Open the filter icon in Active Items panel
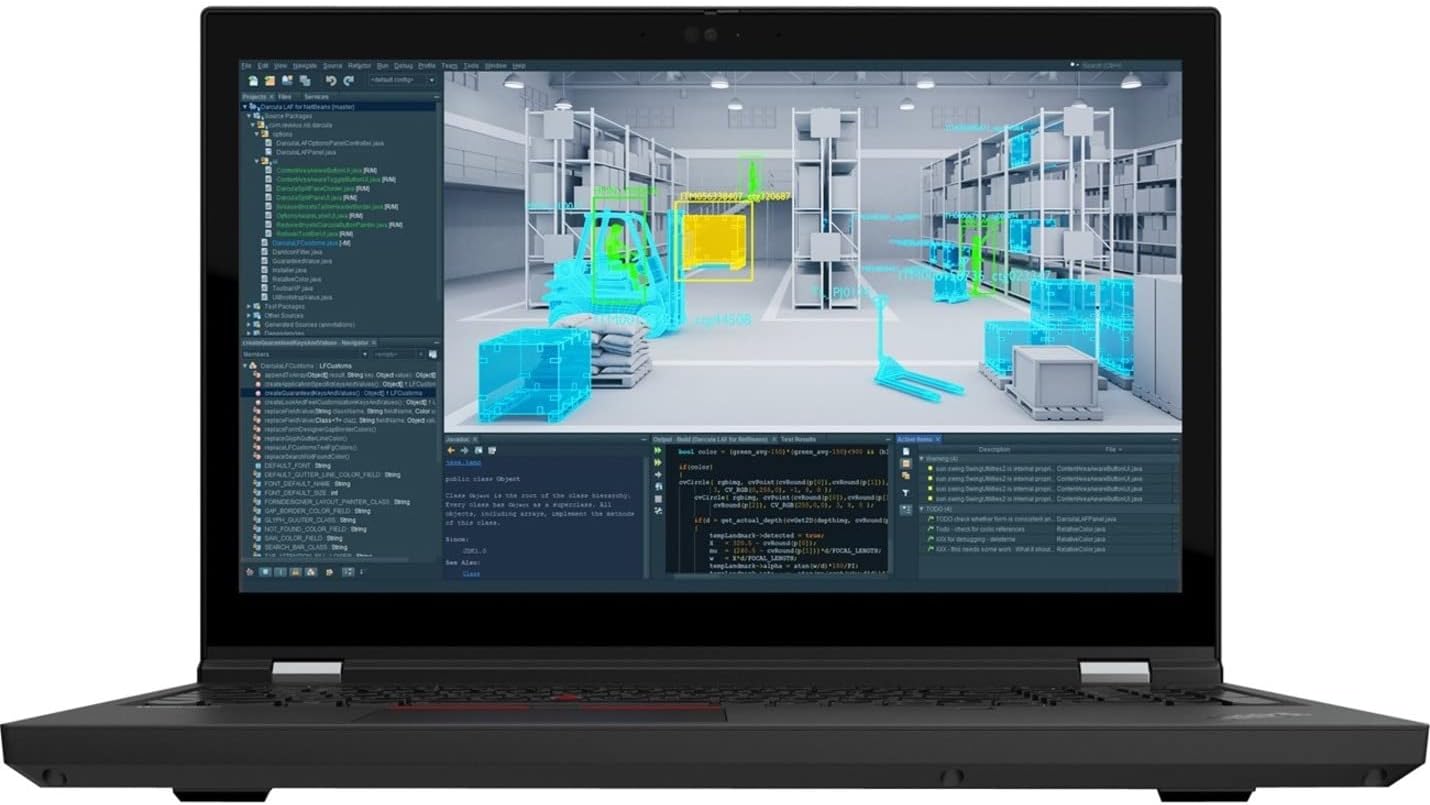Viewport: 1430px width, 805px height. (x=905, y=492)
